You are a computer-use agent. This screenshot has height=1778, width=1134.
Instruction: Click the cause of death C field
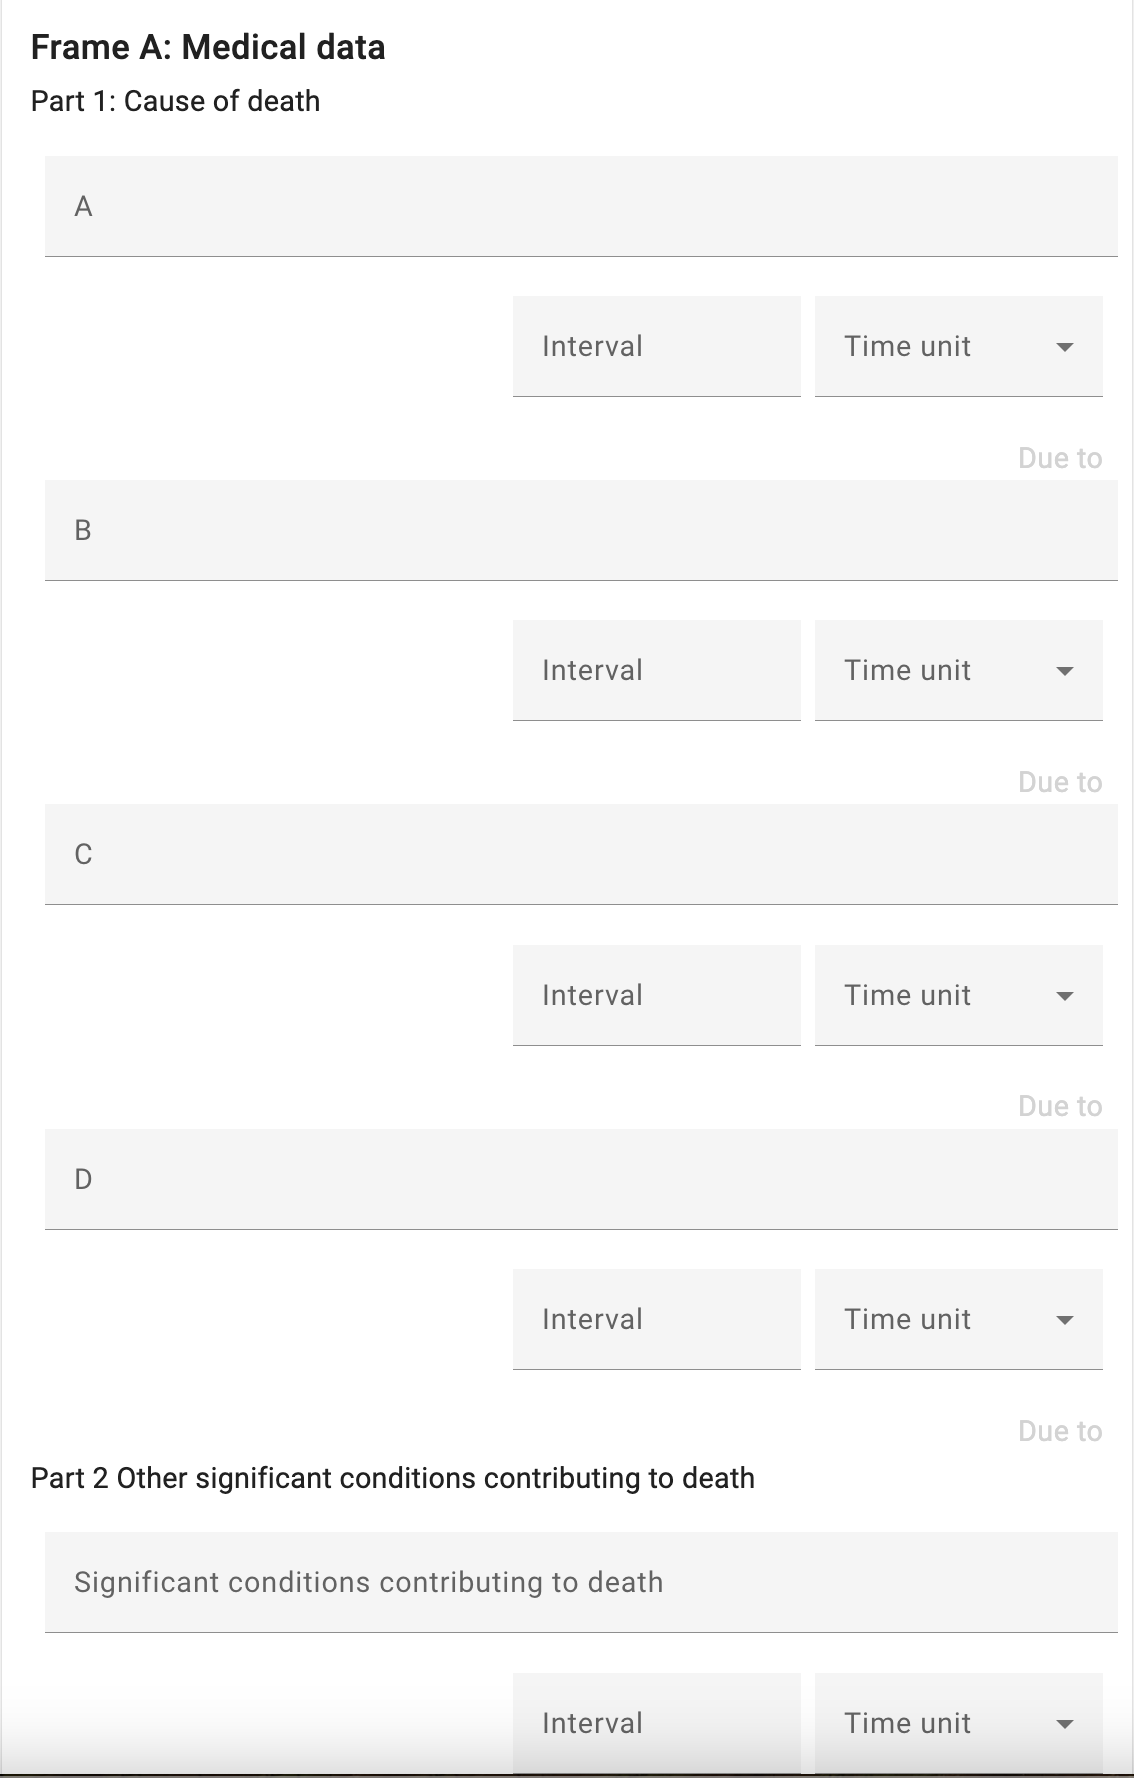[580, 854]
